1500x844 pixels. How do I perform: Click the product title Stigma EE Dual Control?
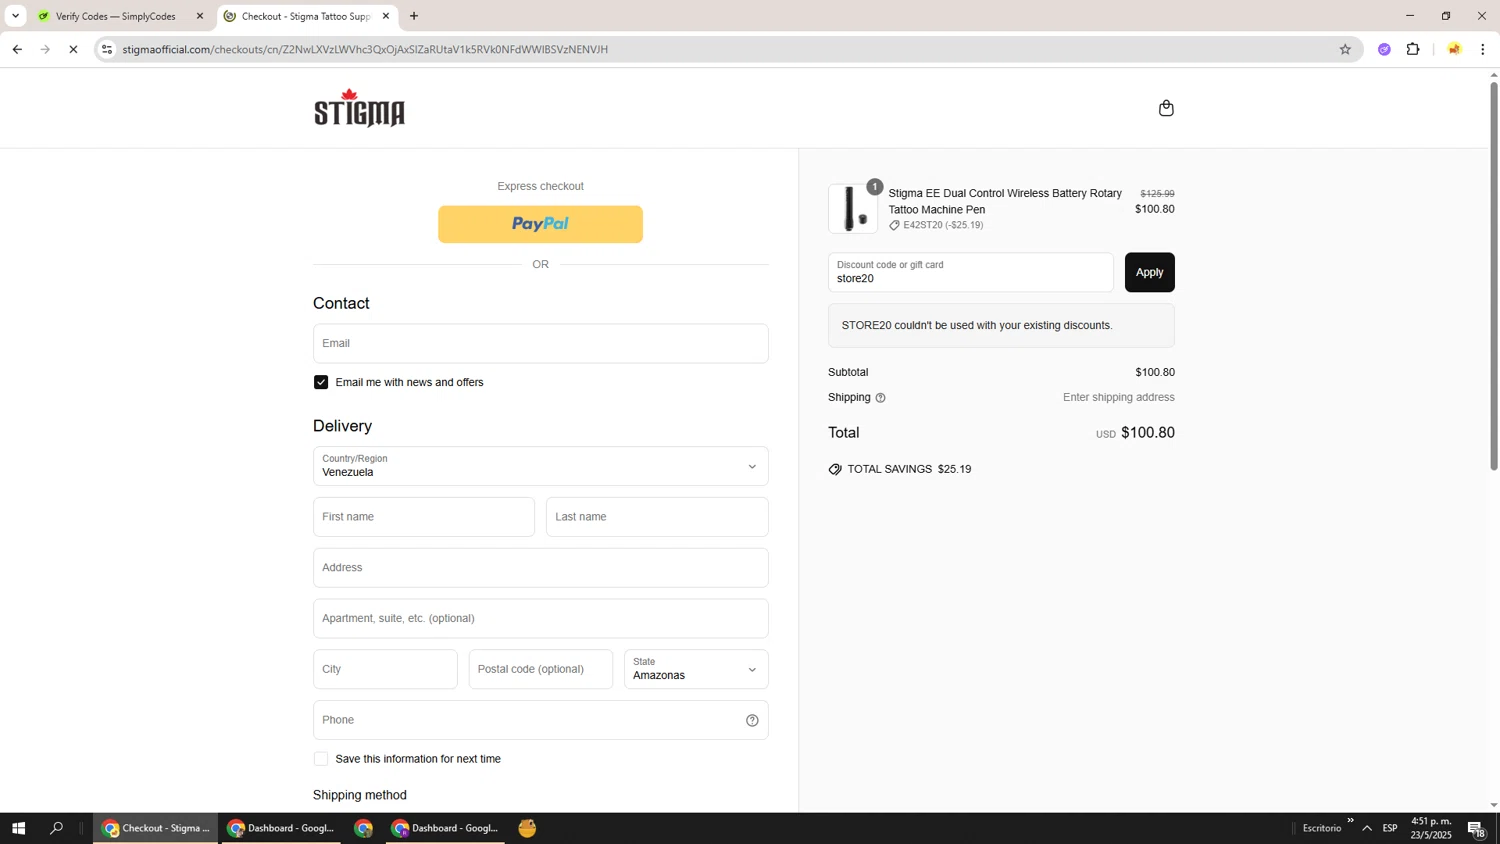1005,201
